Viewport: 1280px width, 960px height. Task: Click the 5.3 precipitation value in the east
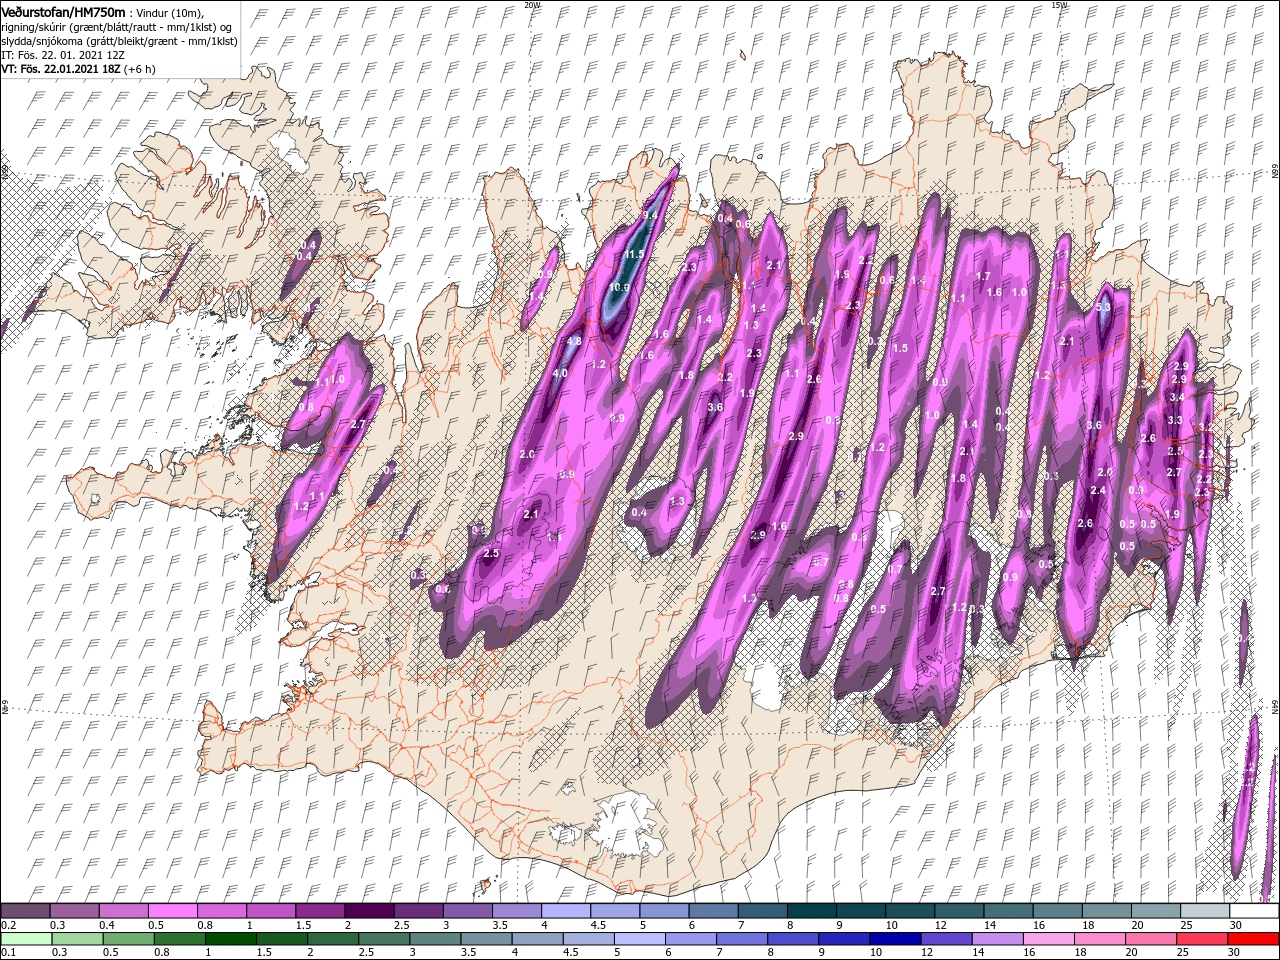coord(1103,308)
